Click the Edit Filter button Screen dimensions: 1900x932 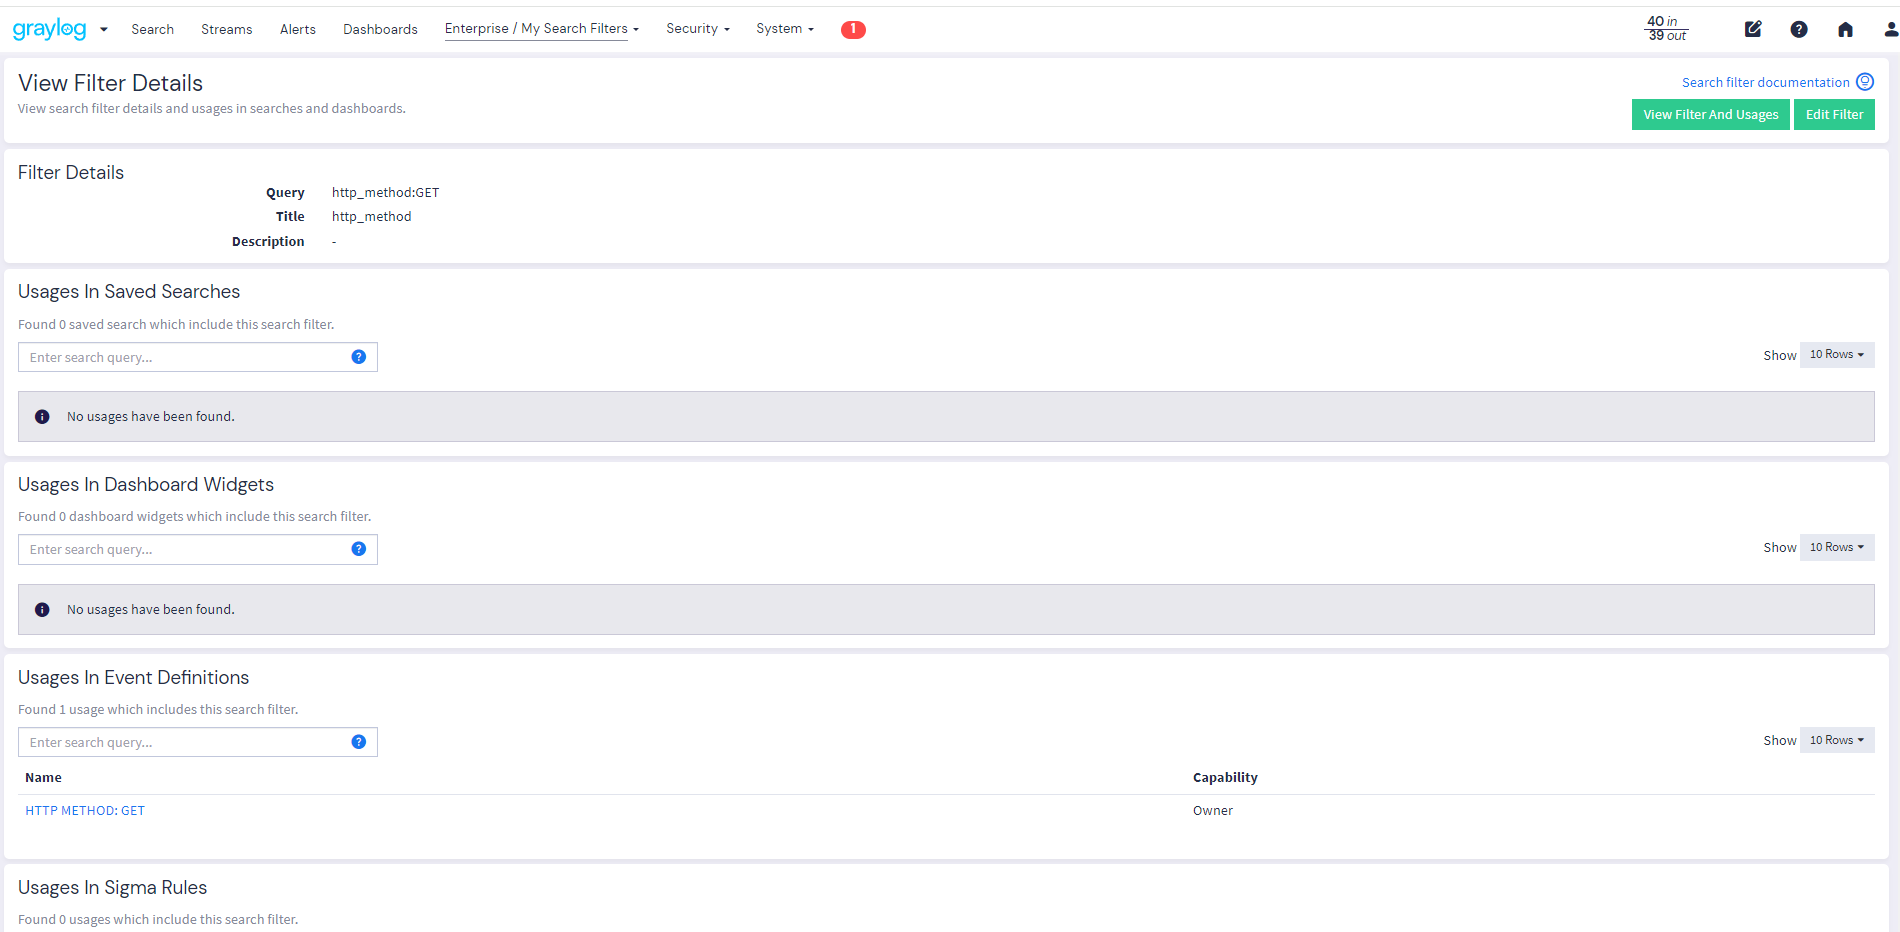1833,114
